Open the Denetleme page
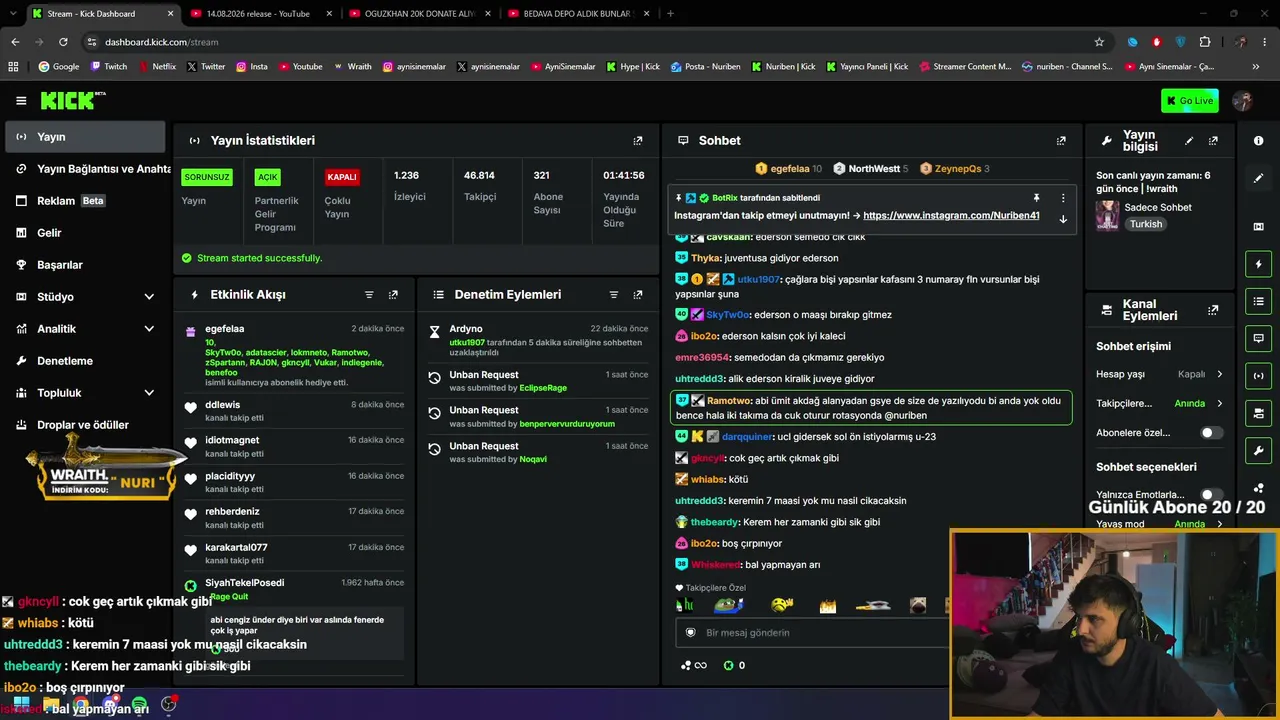 click(x=85, y=361)
